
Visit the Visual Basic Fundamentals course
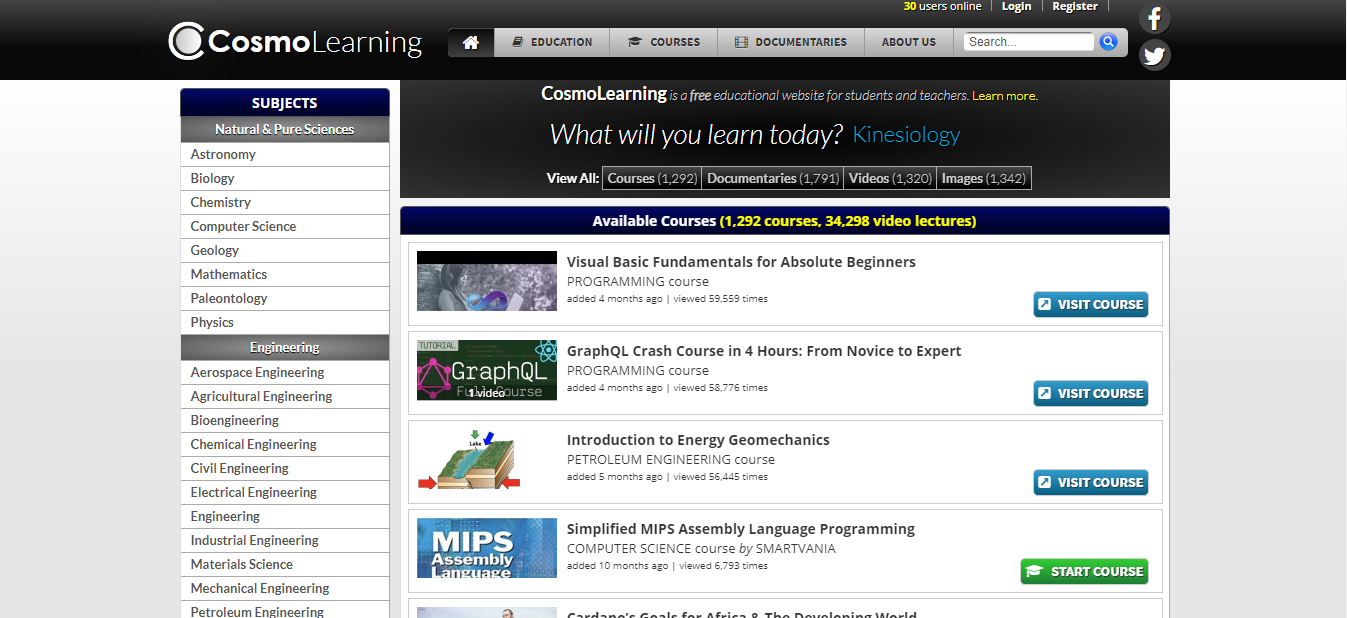1091,304
